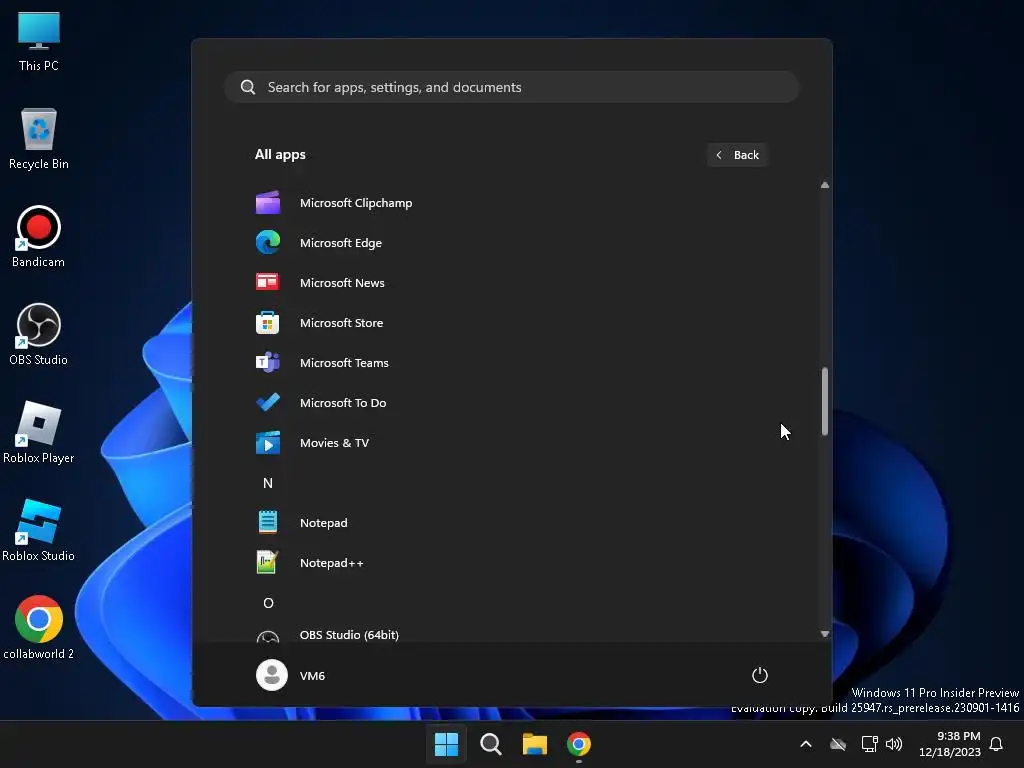Click the OBS Studio (64bit) entry

512,635
